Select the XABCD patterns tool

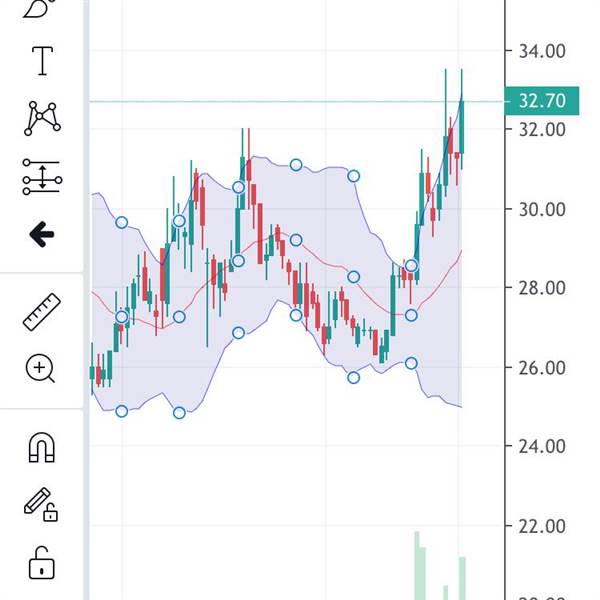[x=42, y=118]
